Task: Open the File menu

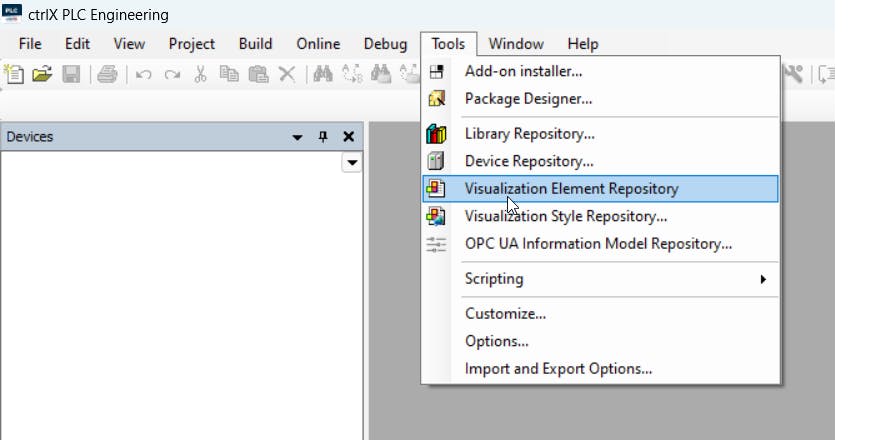Action: click(30, 44)
